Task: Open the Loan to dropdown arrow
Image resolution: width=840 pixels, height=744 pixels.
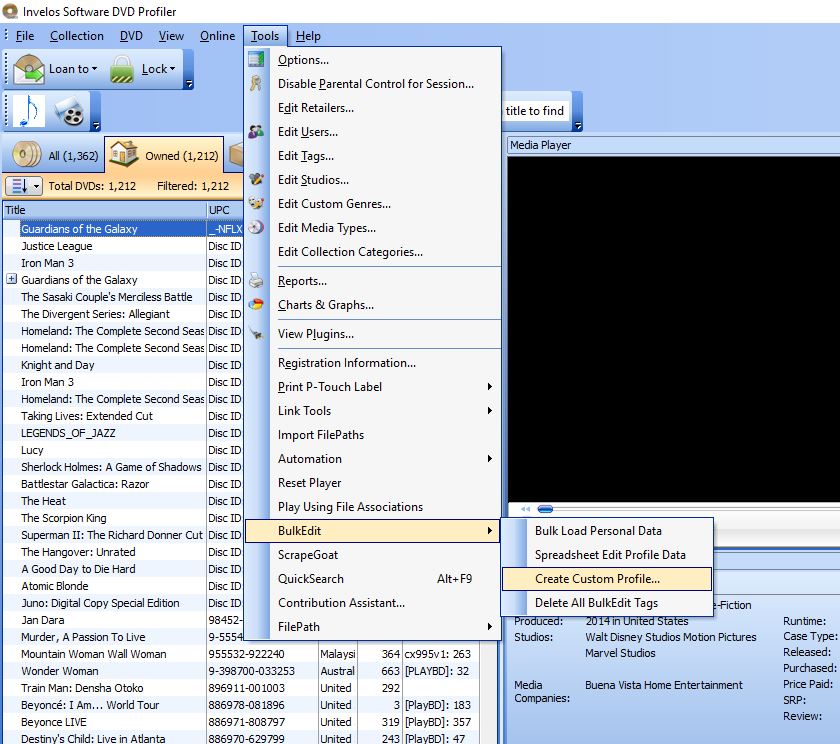Action: pos(94,69)
